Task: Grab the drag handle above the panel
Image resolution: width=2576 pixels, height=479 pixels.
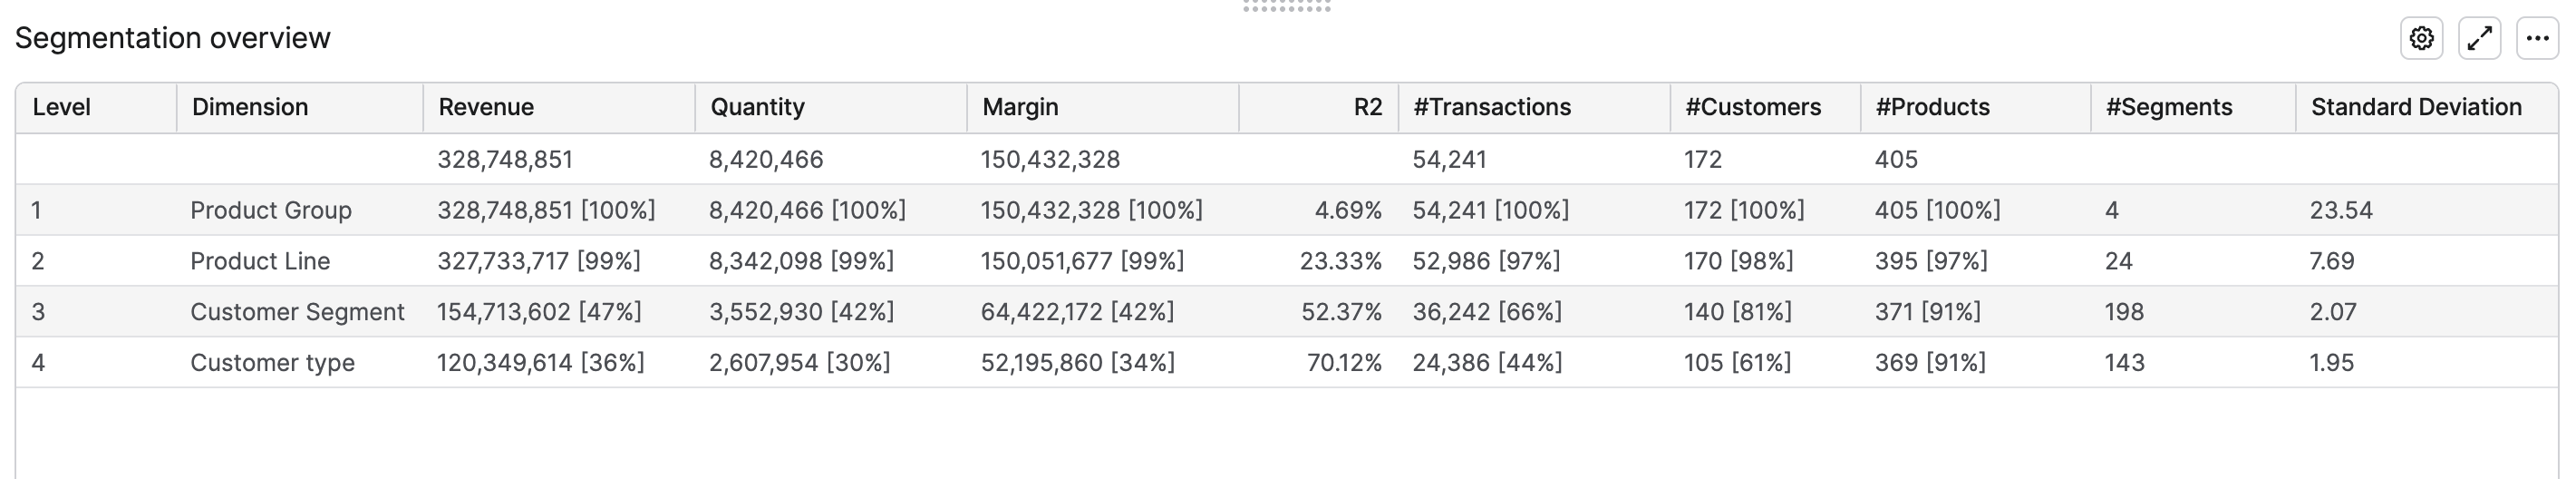Action: pos(1287,6)
